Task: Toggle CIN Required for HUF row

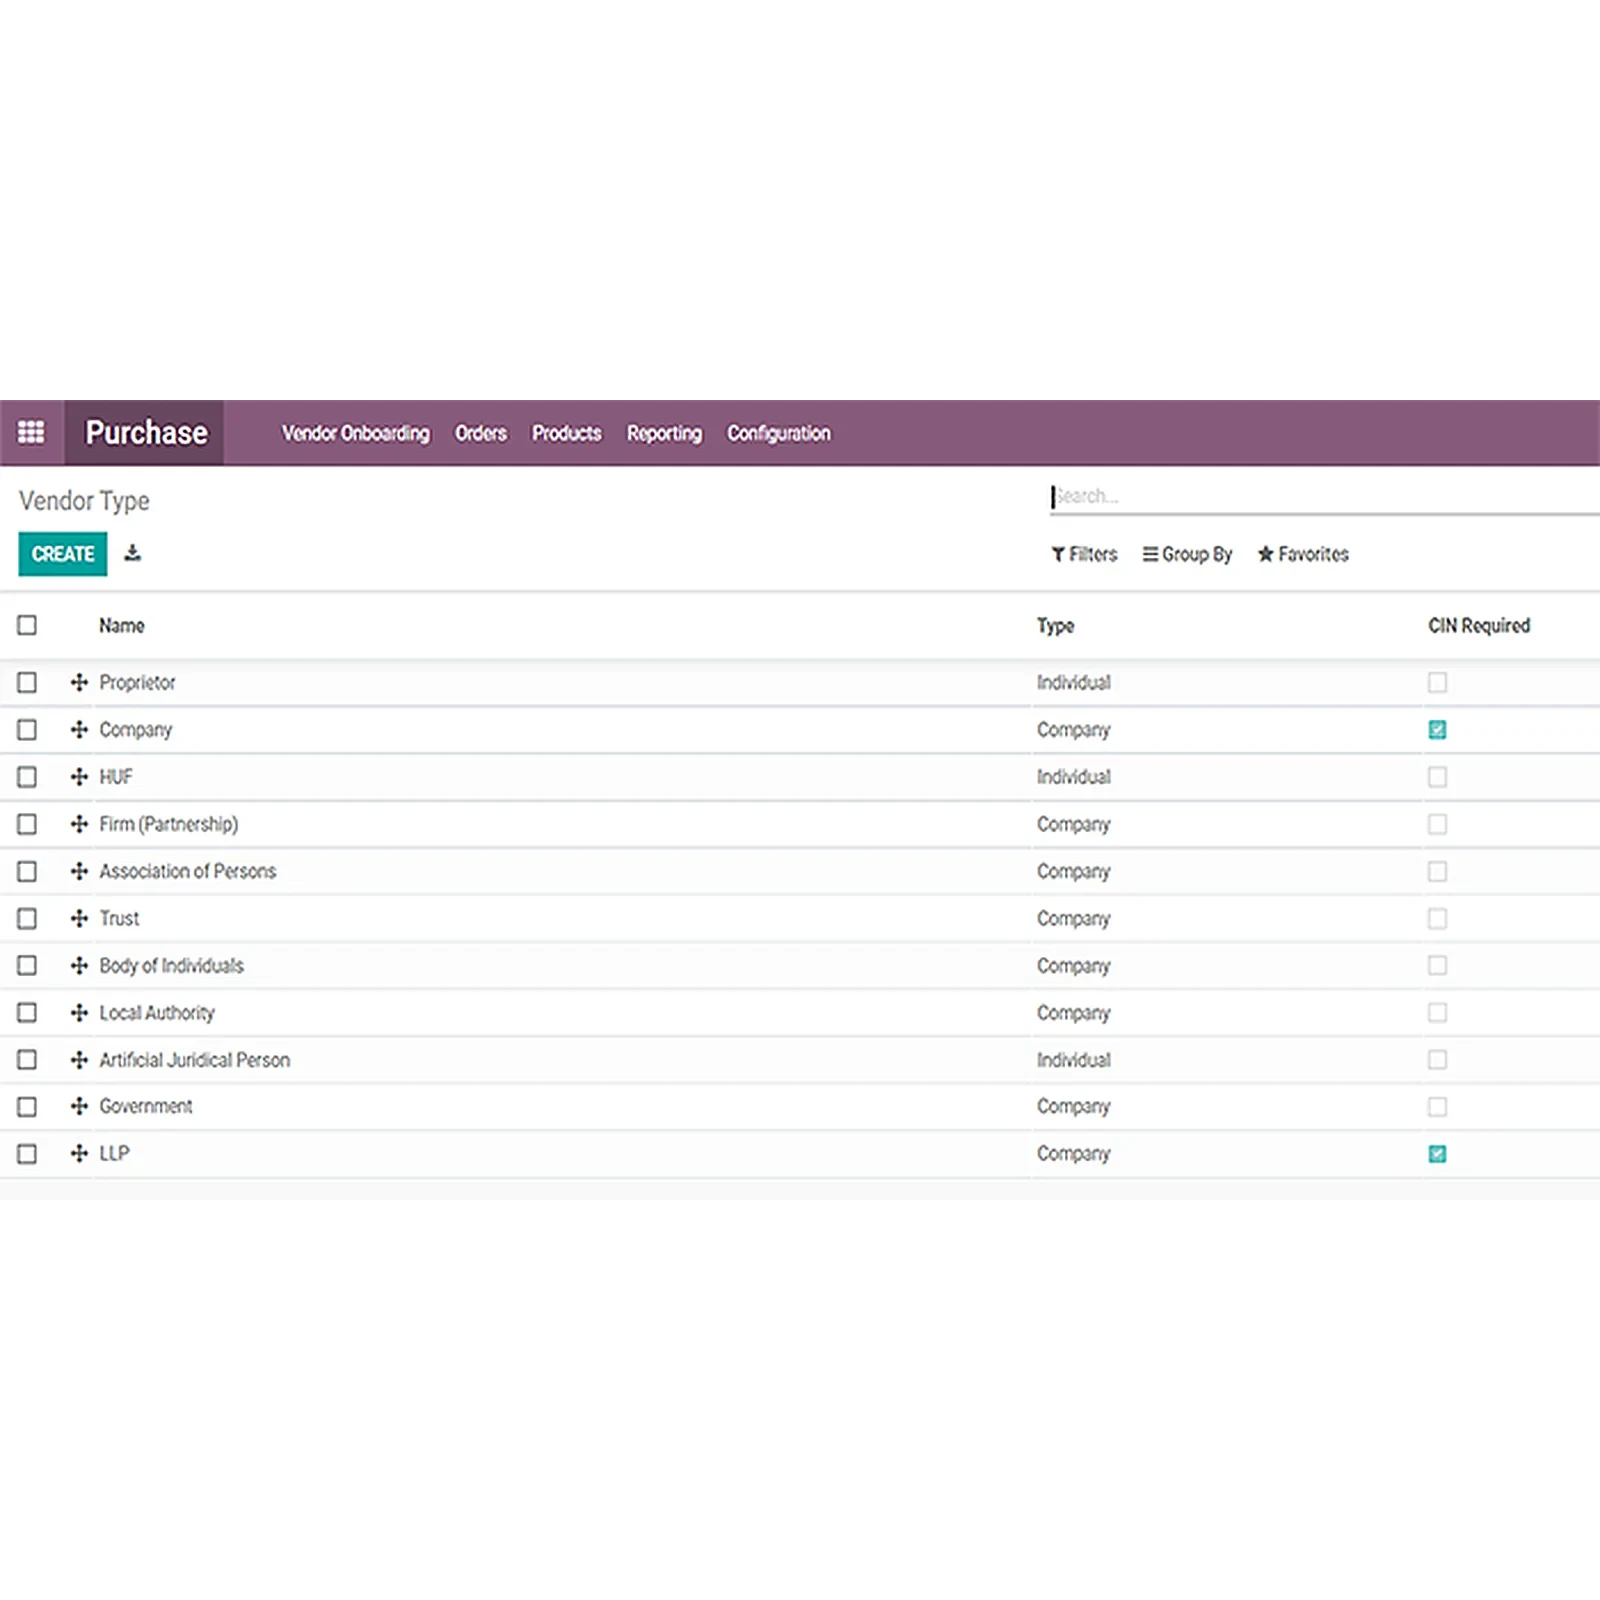Action: pyautogui.click(x=1437, y=776)
